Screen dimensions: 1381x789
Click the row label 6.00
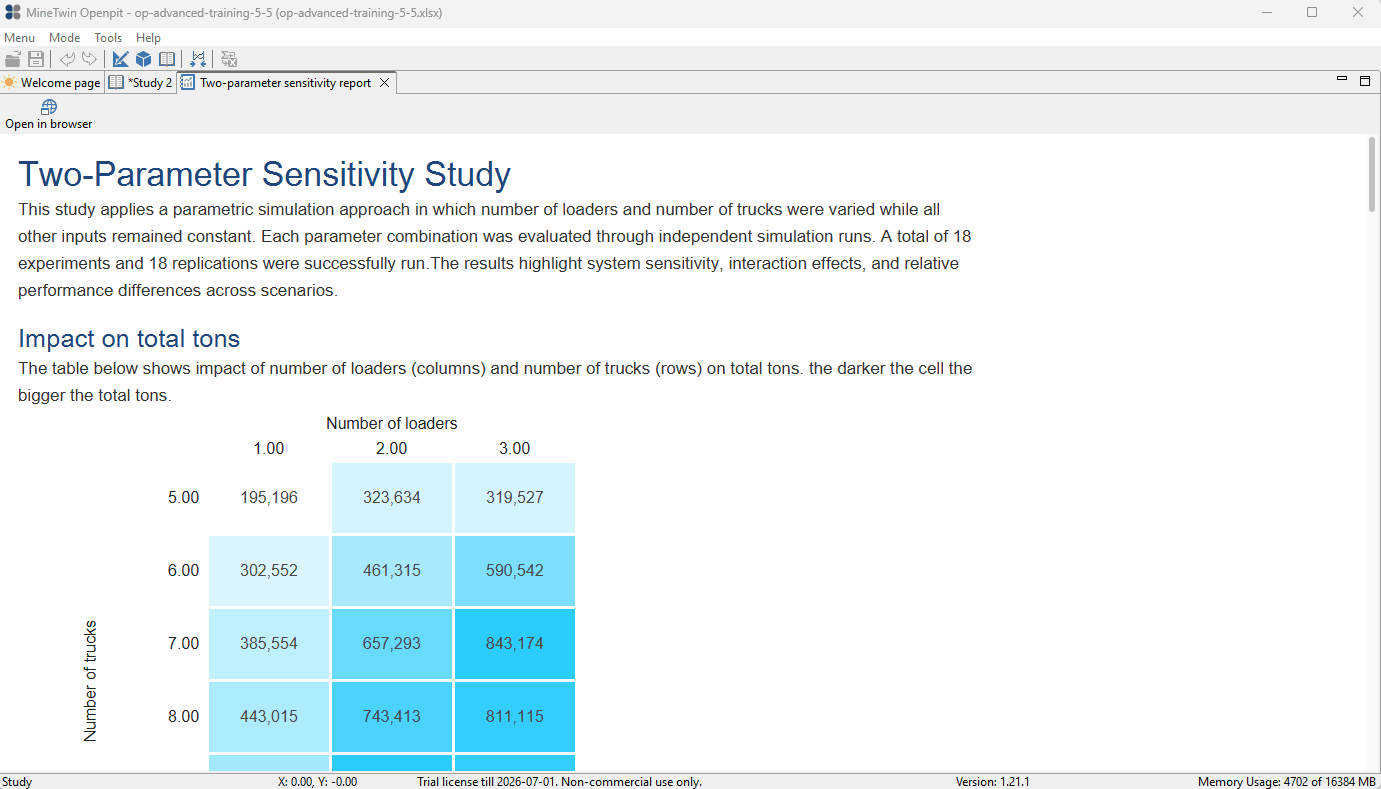coord(184,570)
